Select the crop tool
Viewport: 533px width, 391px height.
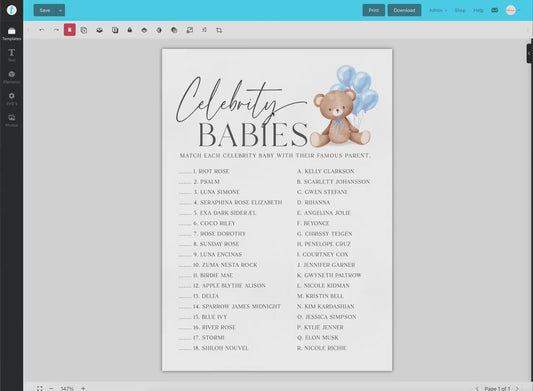coord(219,30)
